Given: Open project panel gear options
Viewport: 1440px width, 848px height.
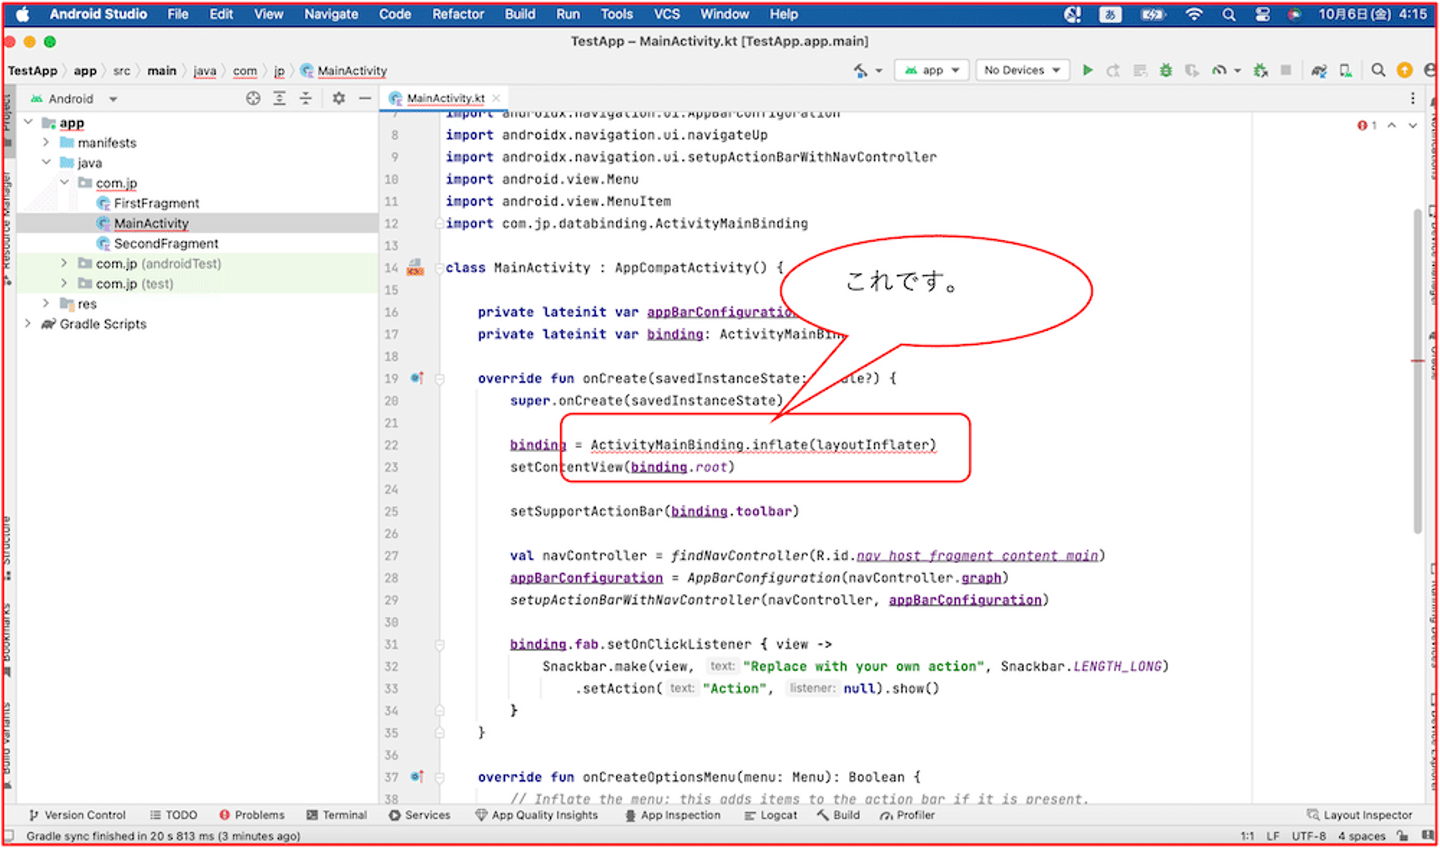Looking at the screenshot, I should tap(339, 98).
